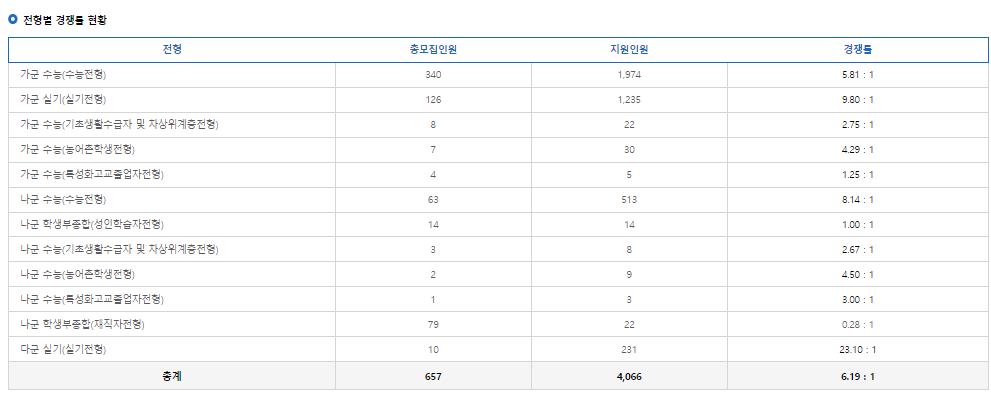This screenshot has height=393, width=991.
Task: Click 10 recruitment cell for 다군 실기
Action: click(433, 349)
